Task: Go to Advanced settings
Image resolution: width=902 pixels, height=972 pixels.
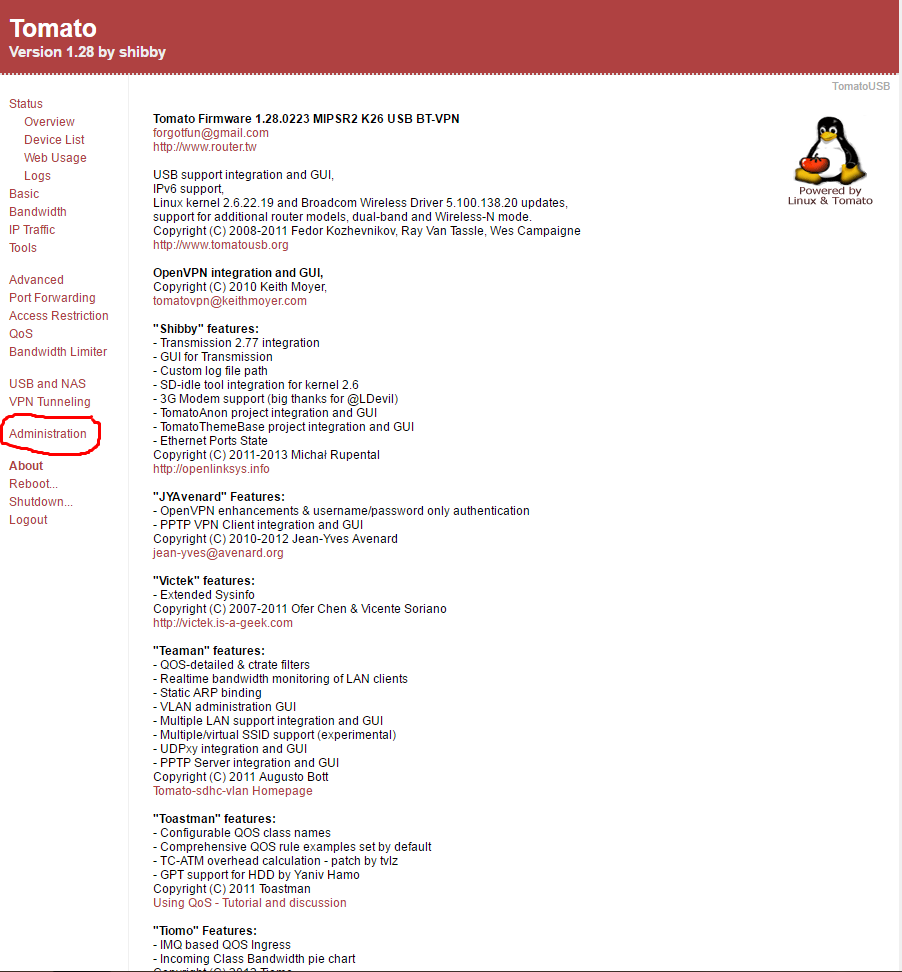Action: coord(36,280)
